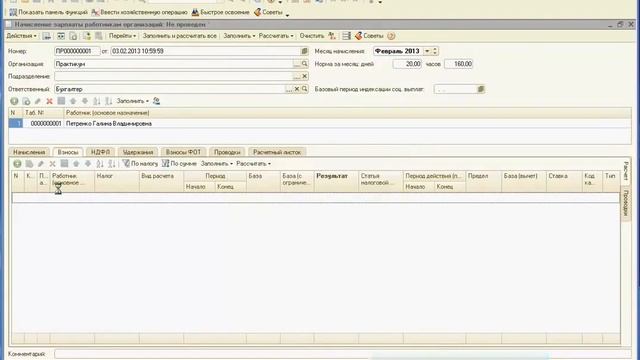Screen dimensions: 640x360
Task: Add a new row in Взносы tab toolbar
Action: point(17,164)
